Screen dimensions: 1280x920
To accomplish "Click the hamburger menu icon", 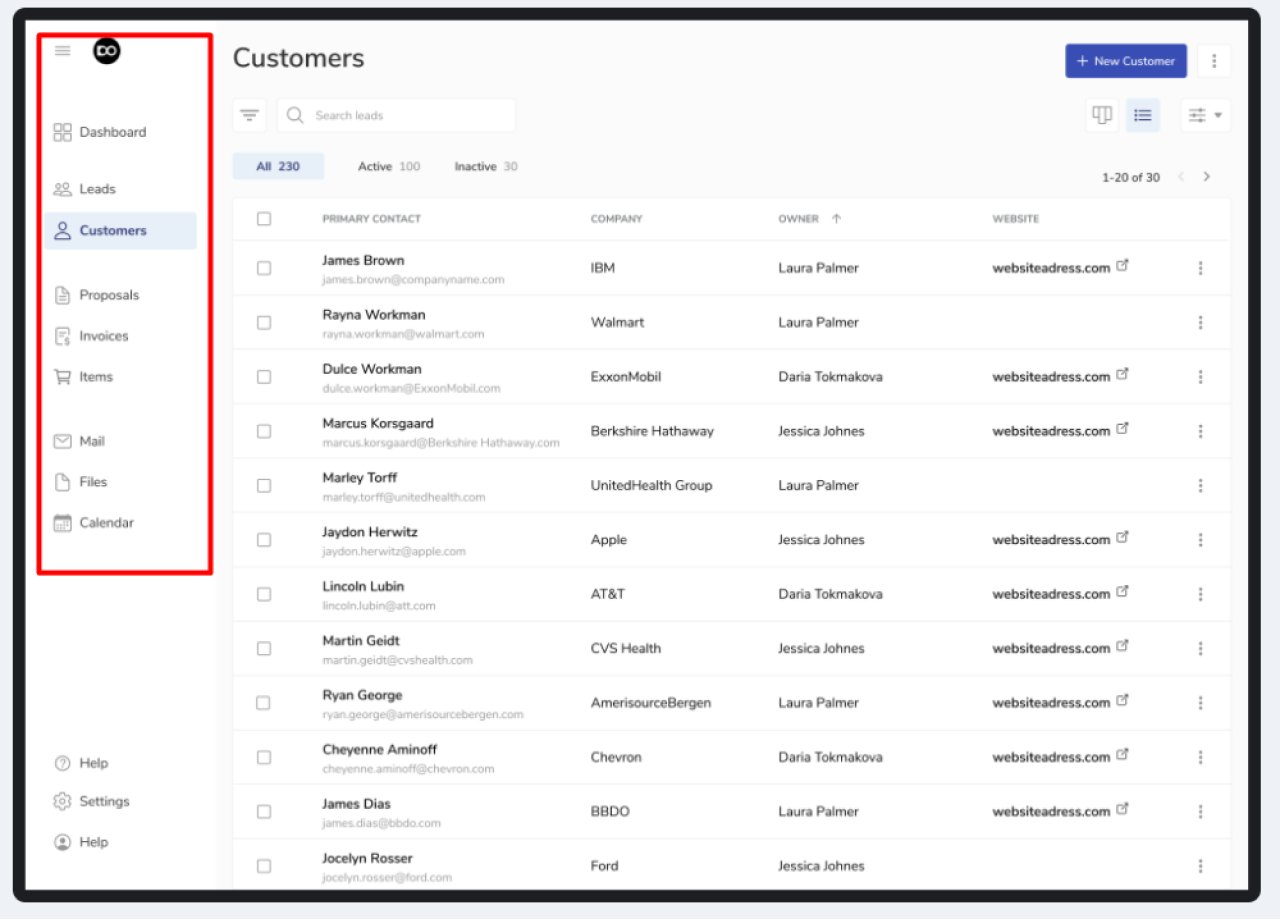I will click(62, 50).
